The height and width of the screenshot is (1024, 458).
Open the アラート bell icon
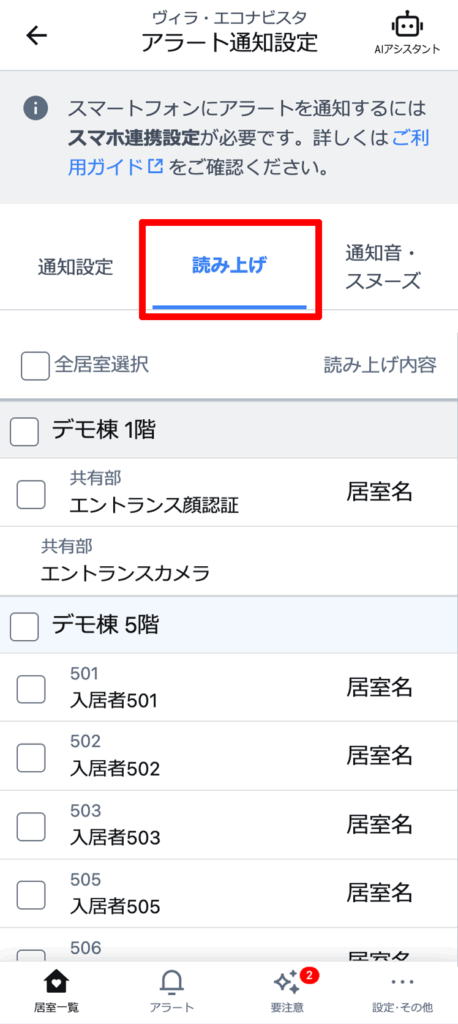click(171, 981)
